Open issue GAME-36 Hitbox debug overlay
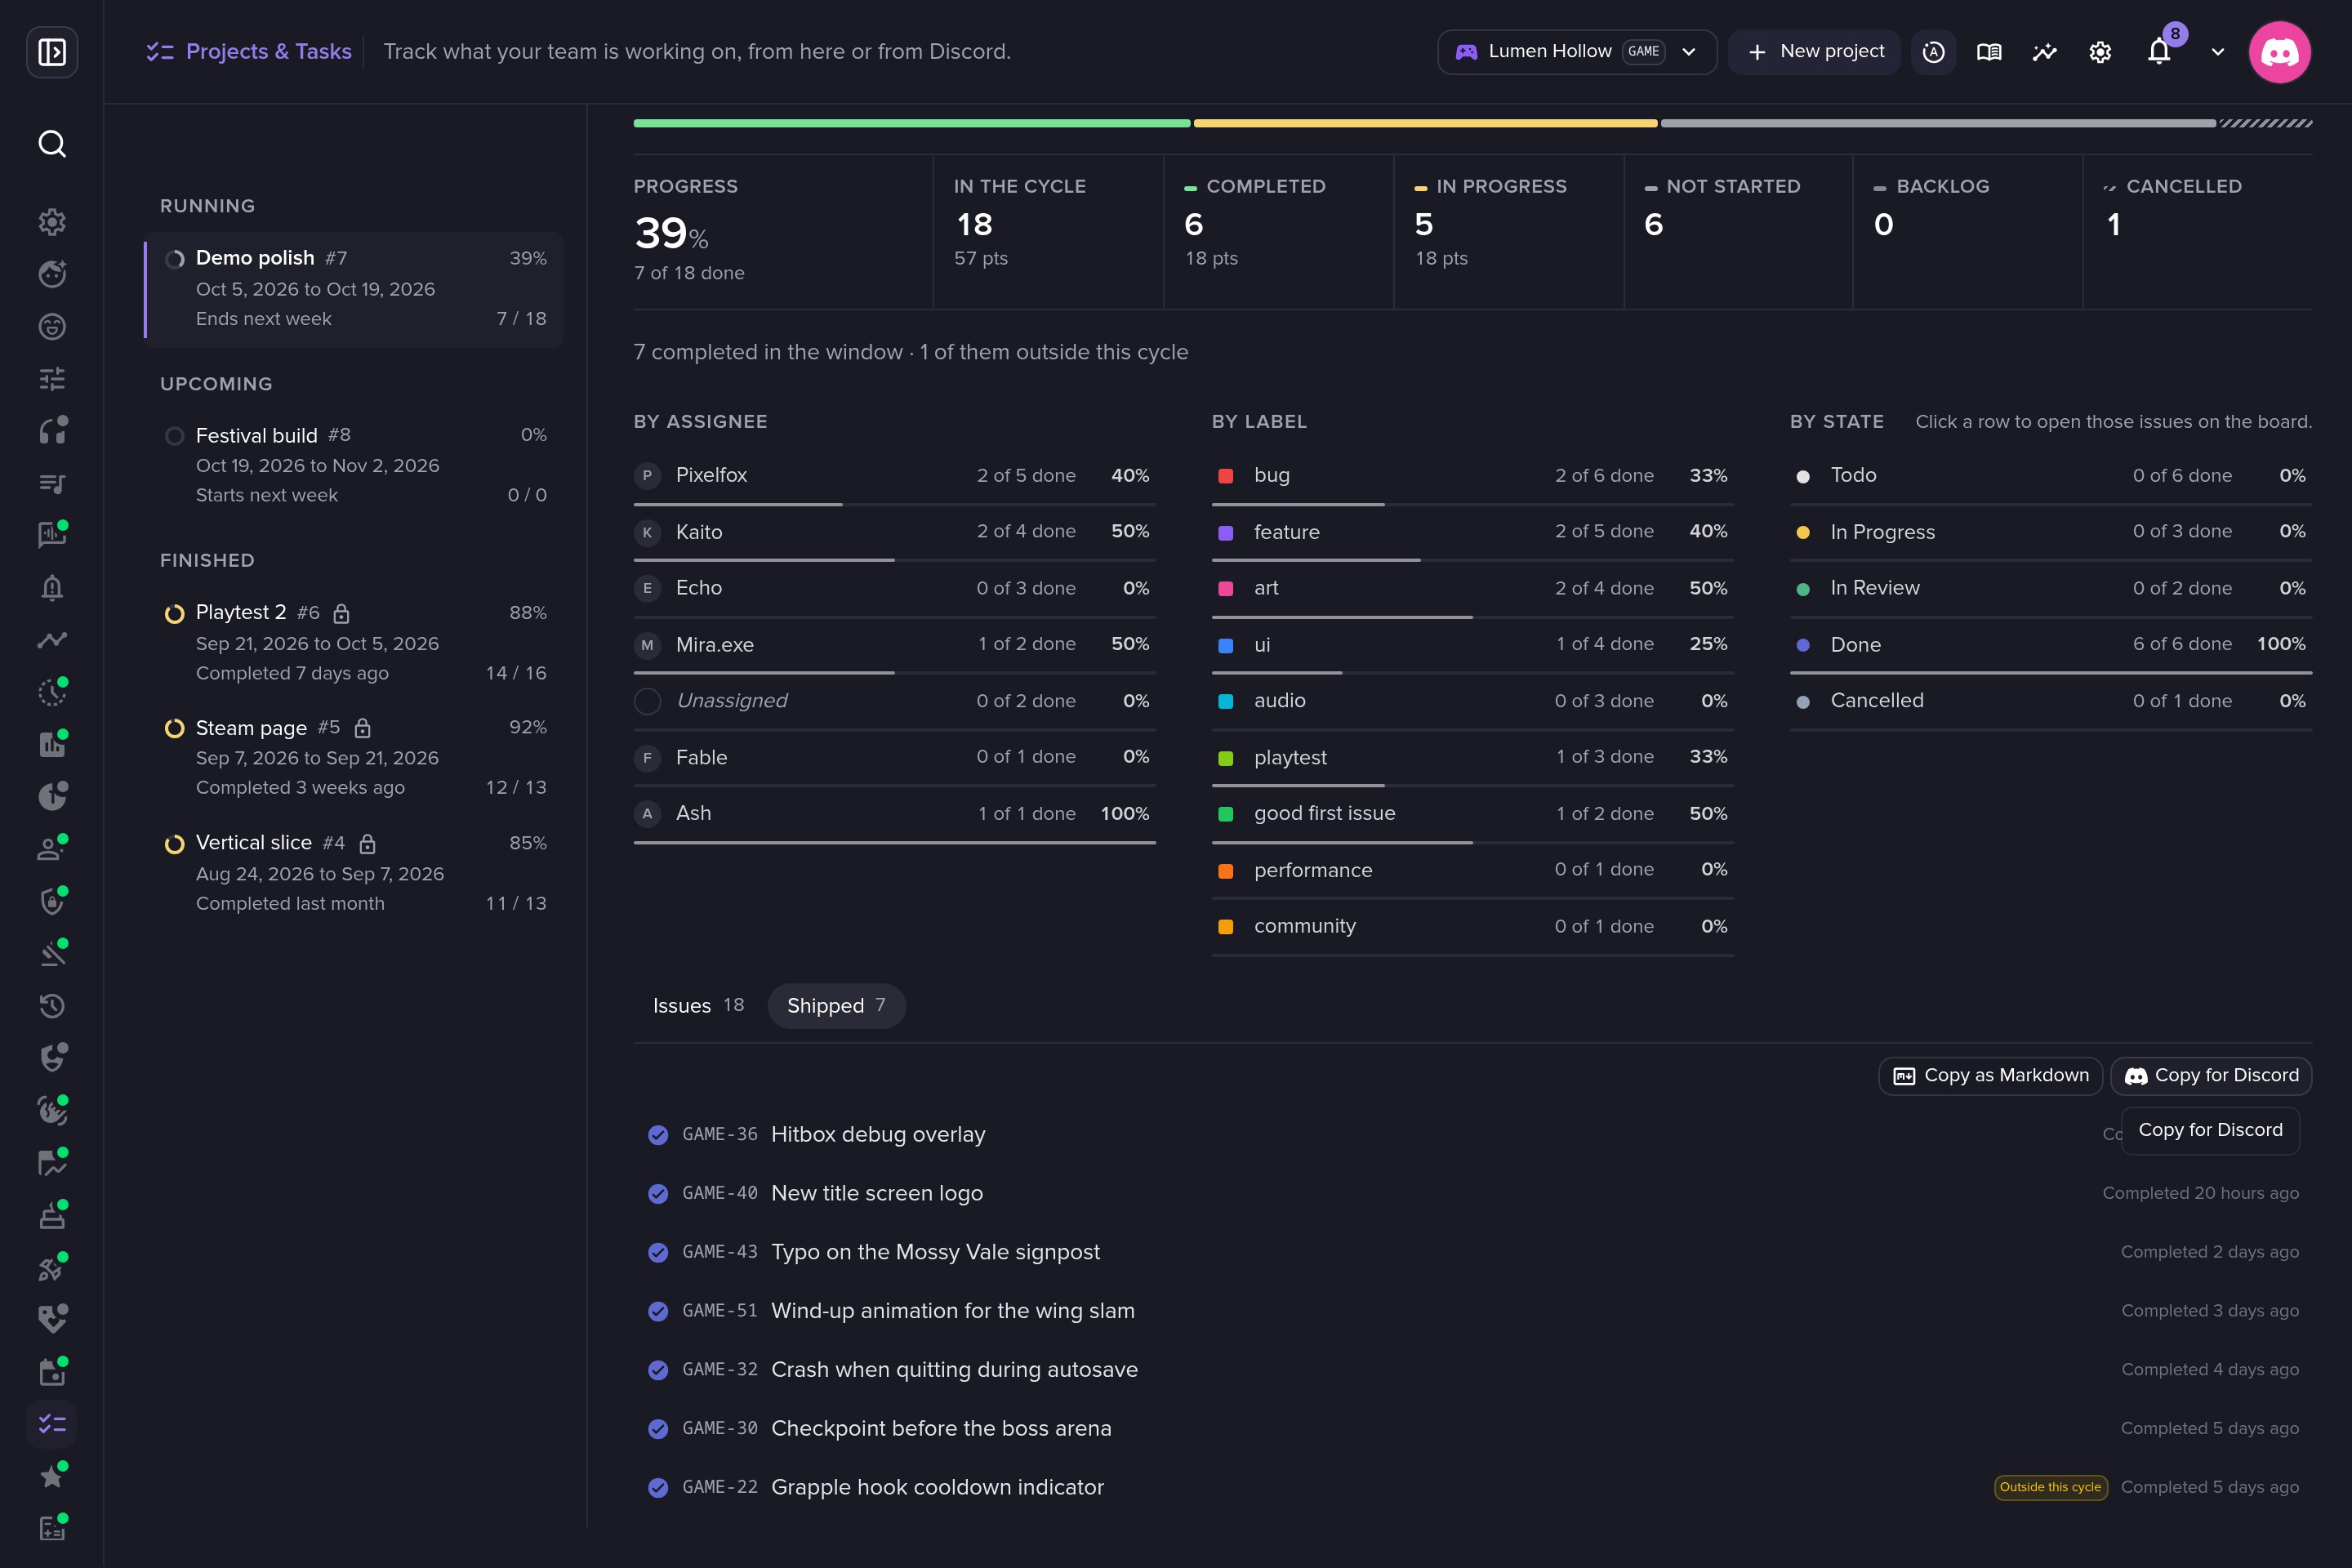The height and width of the screenshot is (1568, 2352). pos(1474,1134)
